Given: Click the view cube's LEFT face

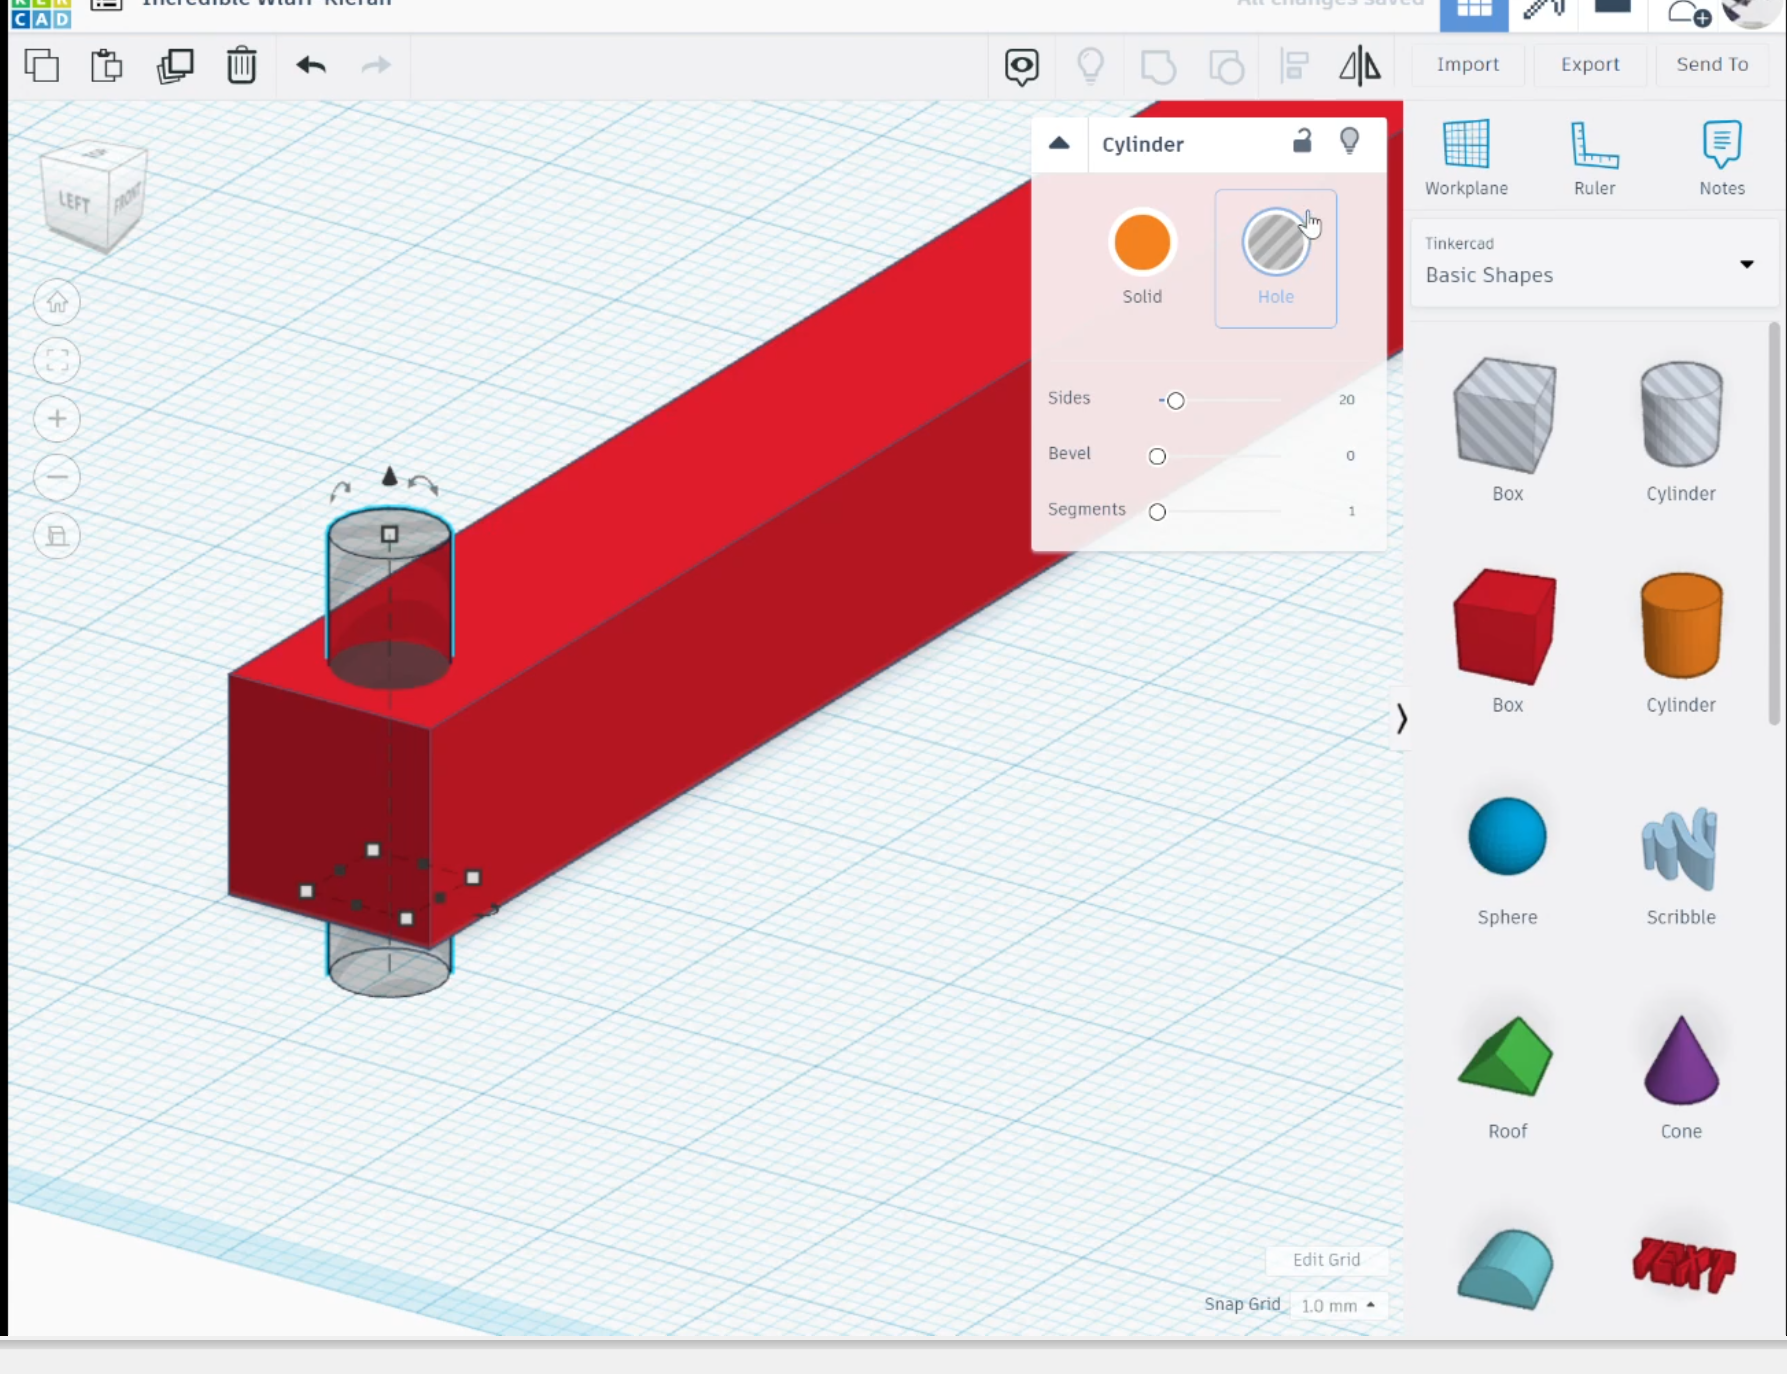Looking at the screenshot, I should pyautogui.click(x=73, y=201).
